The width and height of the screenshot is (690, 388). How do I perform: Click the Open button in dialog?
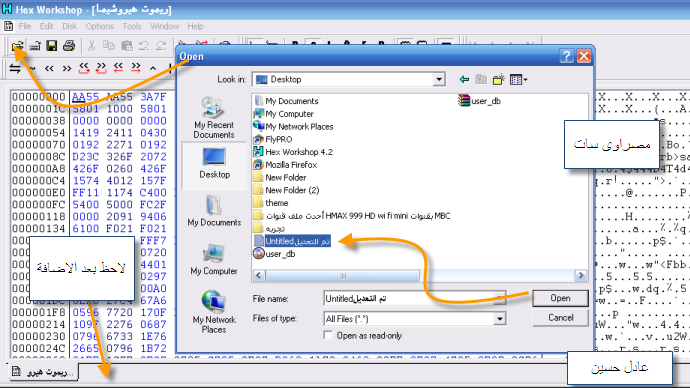pos(560,298)
